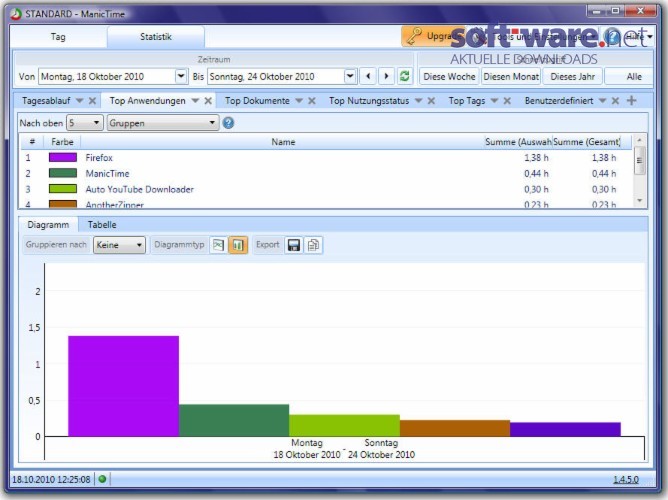Open Tagesablauf tab dropdown arrow
Viewport: 668px width, 500px height.
[x=79, y=101]
